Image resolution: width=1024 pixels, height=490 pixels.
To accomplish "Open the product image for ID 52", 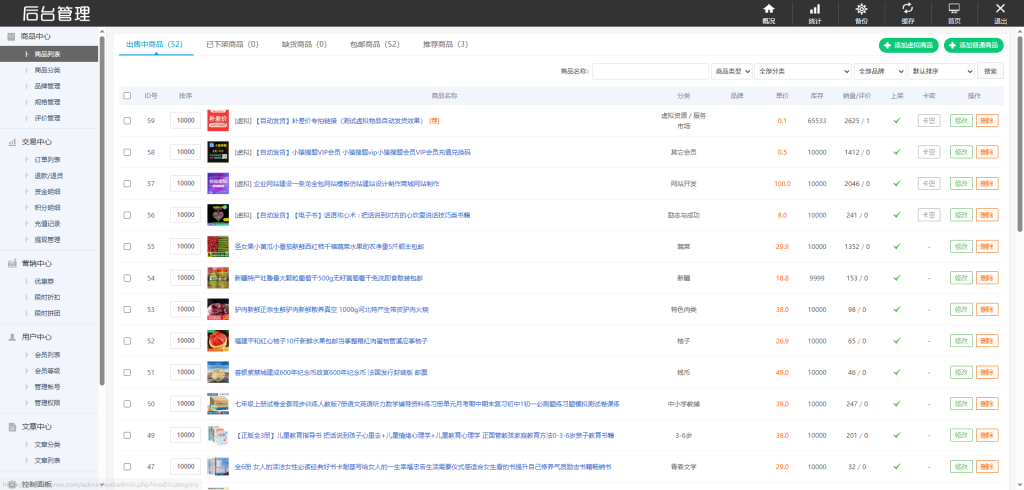I will point(217,340).
